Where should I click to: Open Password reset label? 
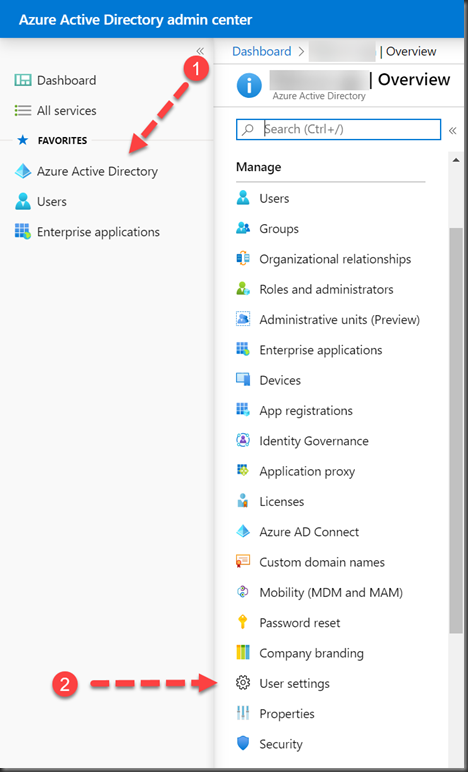pos(300,622)
